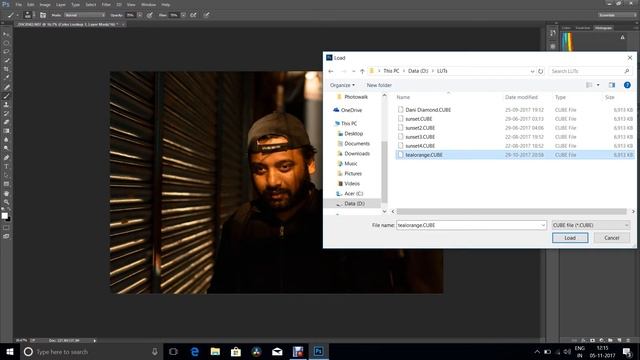The image size is (640, 360).
Task: Click the background color swatch
Action: (x=8, y=219)
